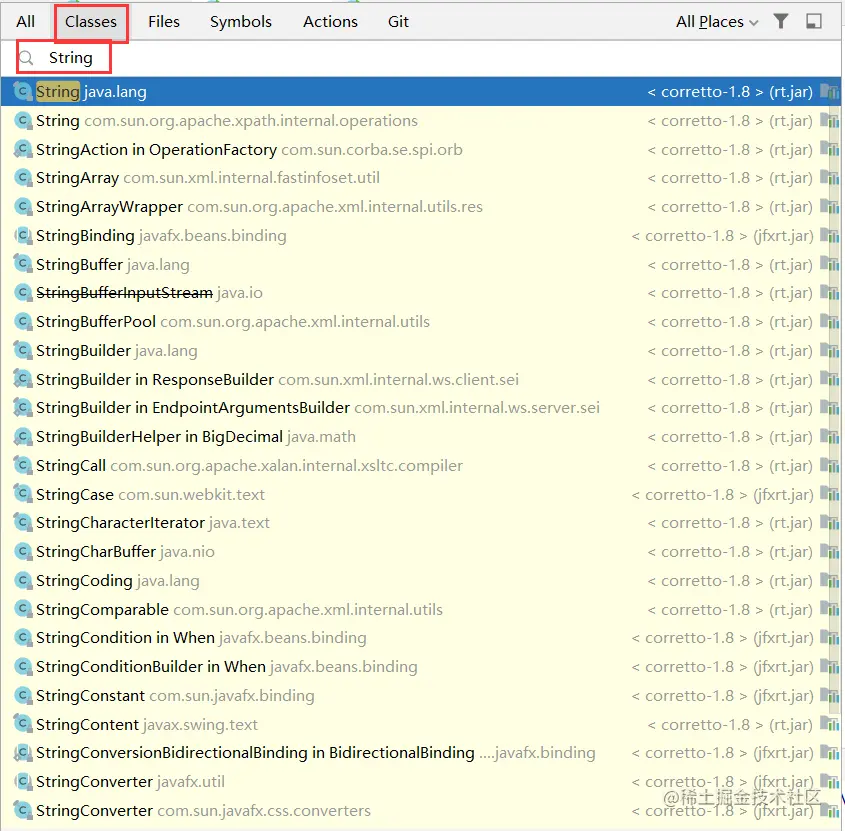Open StringContent javax.swing.text
This screenshot has width=845, height=831.
tap(420, 725)
